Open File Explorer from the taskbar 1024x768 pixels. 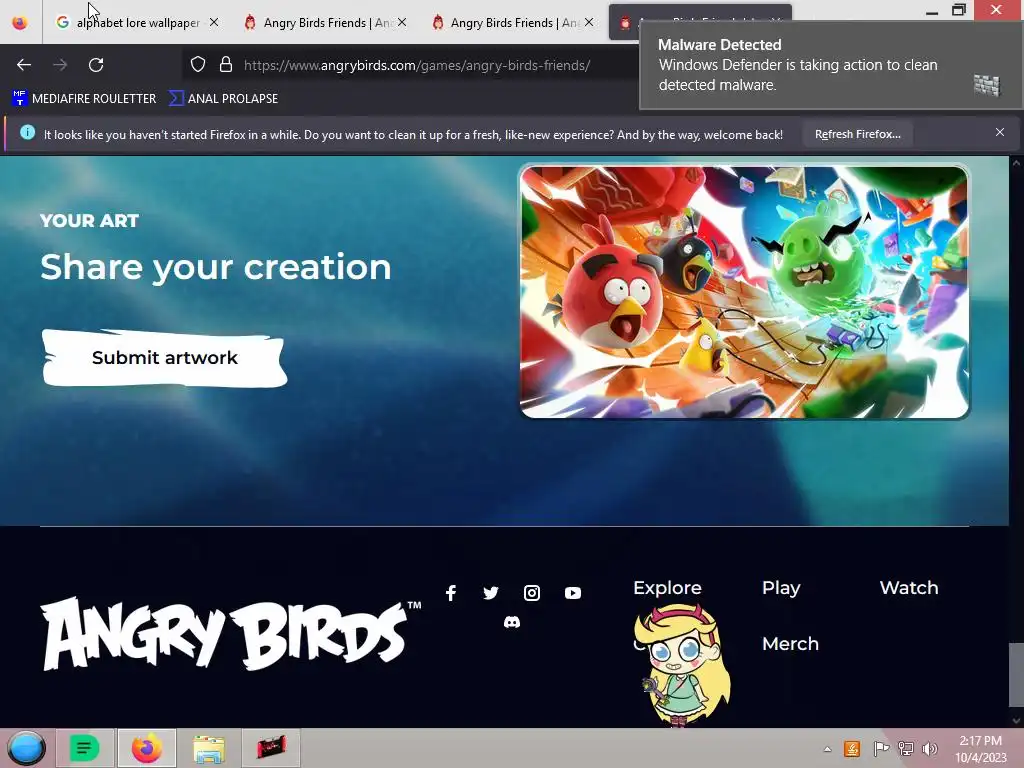pyautogui.click(x=209, y=748)
